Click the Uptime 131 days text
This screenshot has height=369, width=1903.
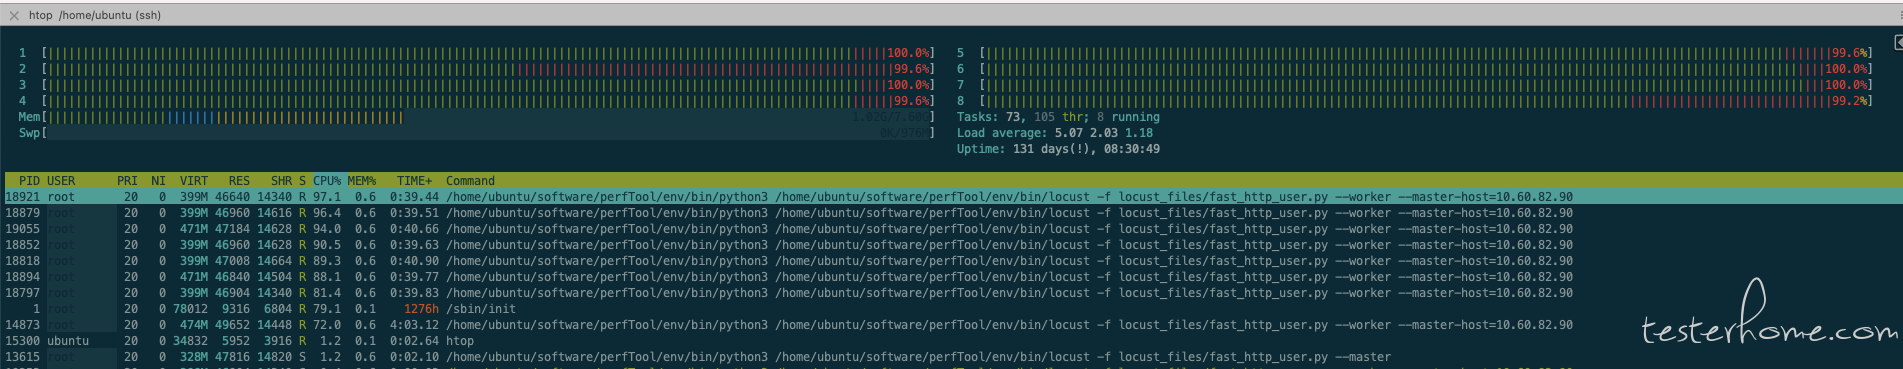[1058, 149]
